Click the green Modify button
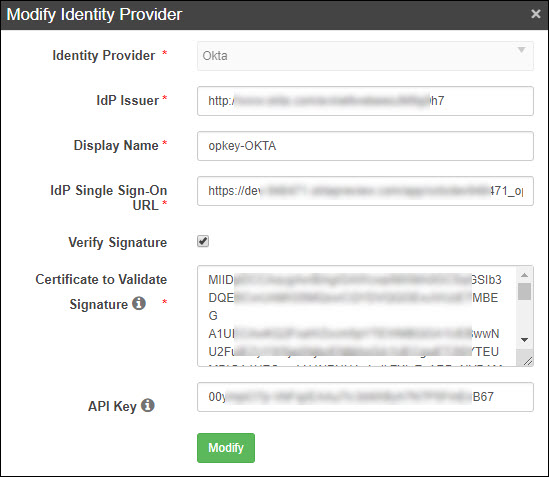Viewport: 549px width, 477px height. click(x=226, y=448)
